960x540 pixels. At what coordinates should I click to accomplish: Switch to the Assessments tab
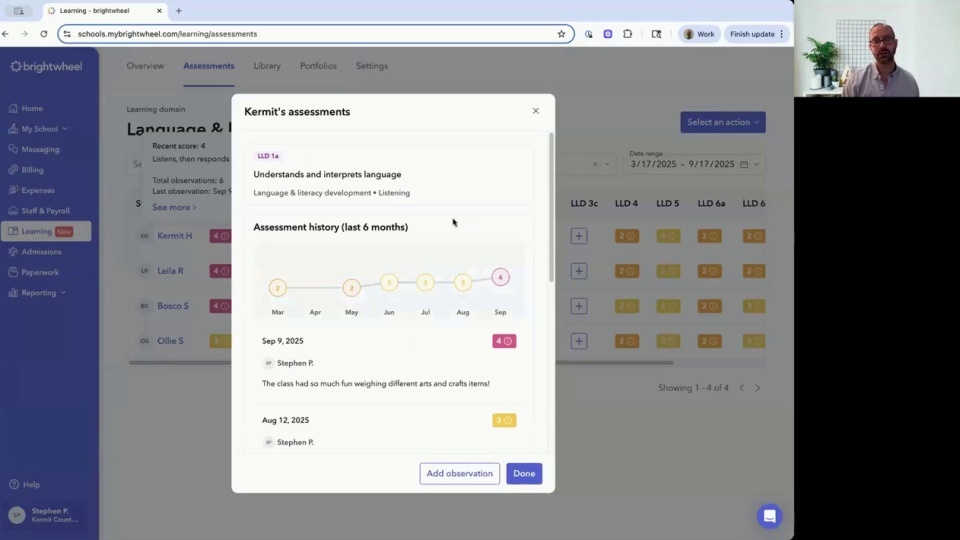(209, 66)
